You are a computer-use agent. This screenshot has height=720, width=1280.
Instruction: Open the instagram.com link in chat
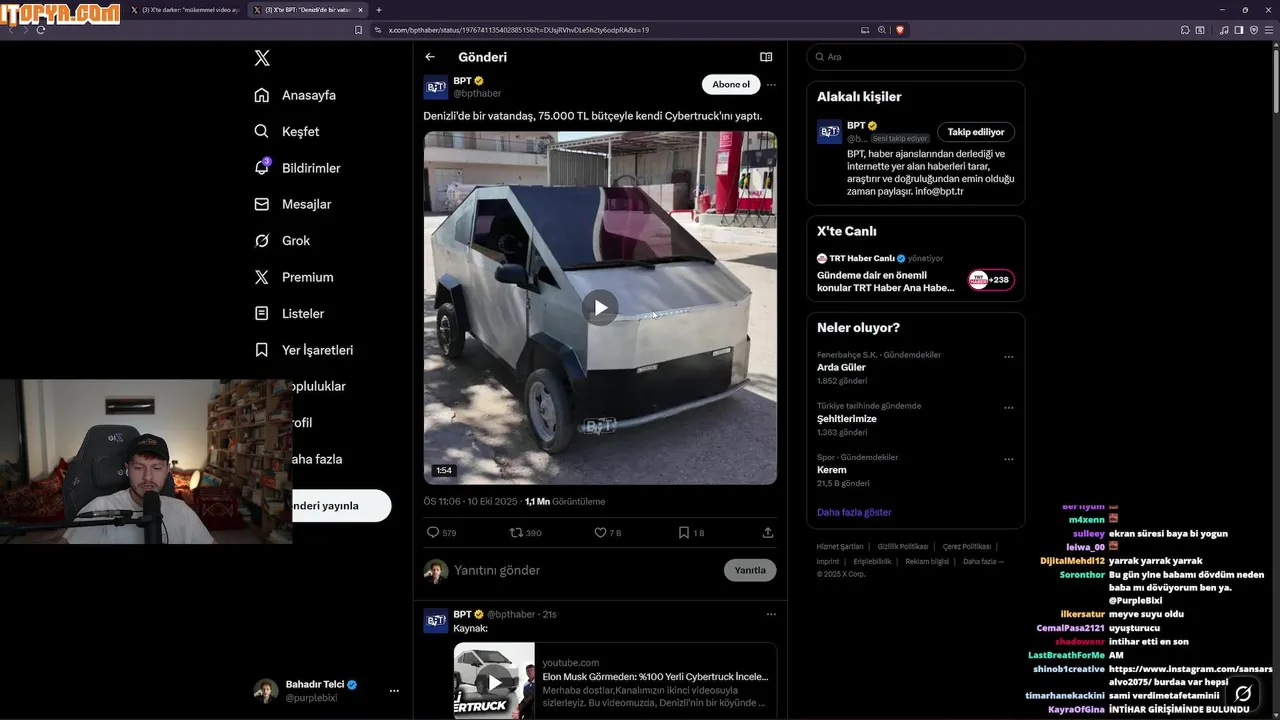[1190, 675]
